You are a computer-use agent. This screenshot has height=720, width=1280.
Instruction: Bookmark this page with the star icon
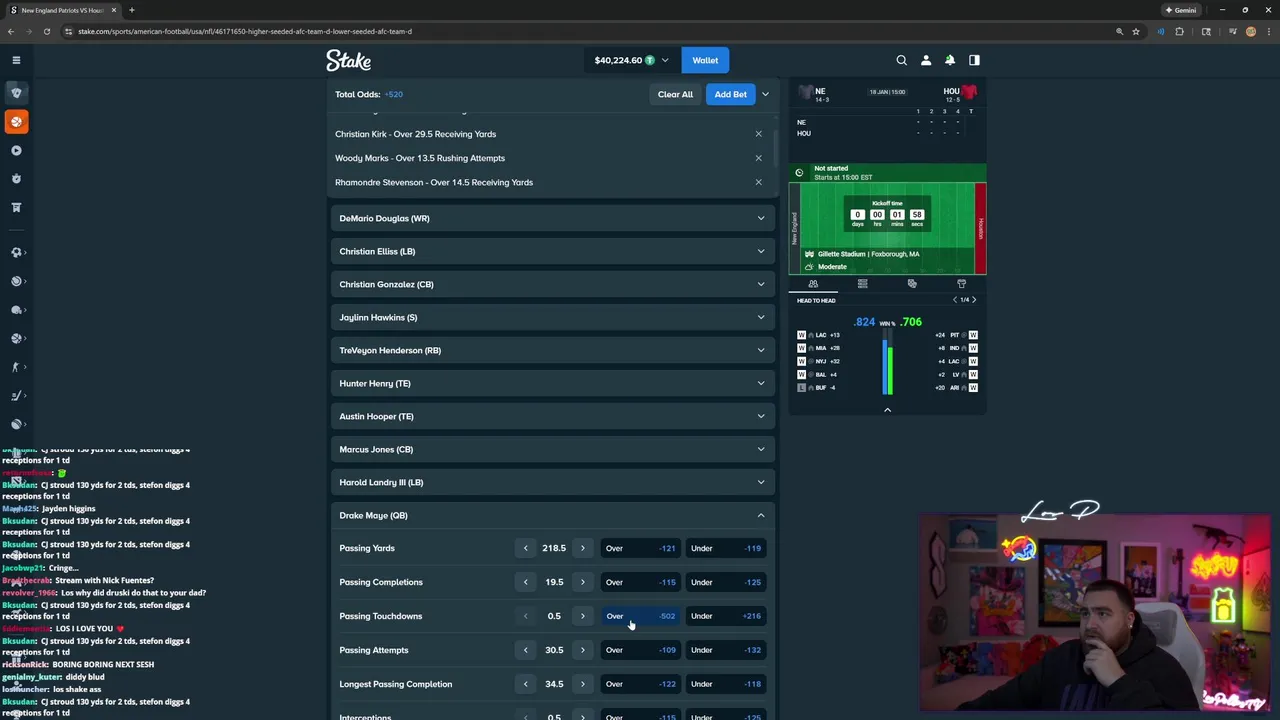pyautogui.click(x=1136, y=31)
